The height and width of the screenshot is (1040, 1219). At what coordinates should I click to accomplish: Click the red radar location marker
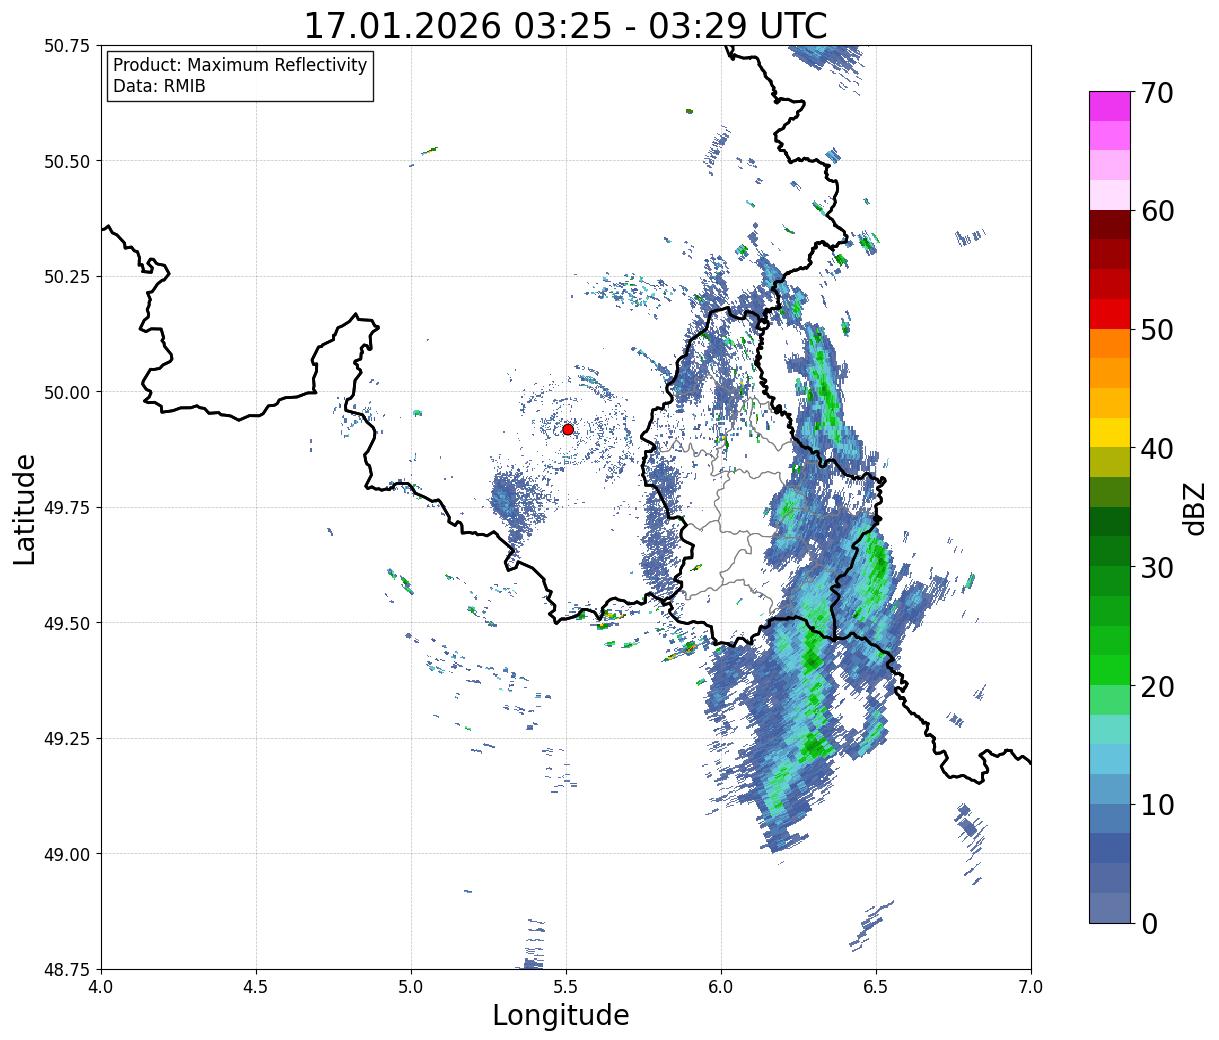pos(568,429)
